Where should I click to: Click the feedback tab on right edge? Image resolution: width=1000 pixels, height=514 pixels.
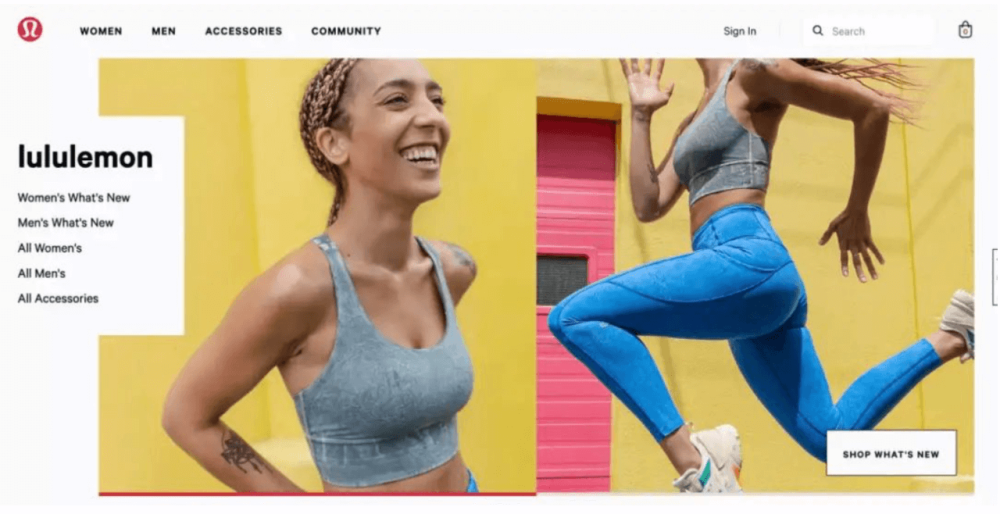(x=996, y=277)
